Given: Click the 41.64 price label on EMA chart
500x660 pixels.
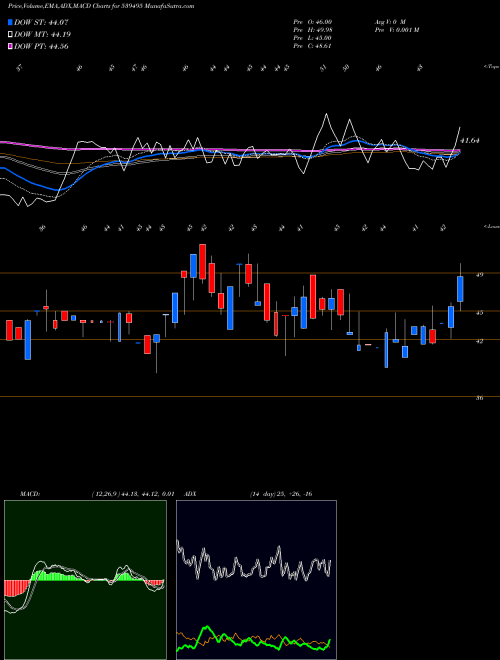Looking at the screenshot, I should [x=470, y=141].
